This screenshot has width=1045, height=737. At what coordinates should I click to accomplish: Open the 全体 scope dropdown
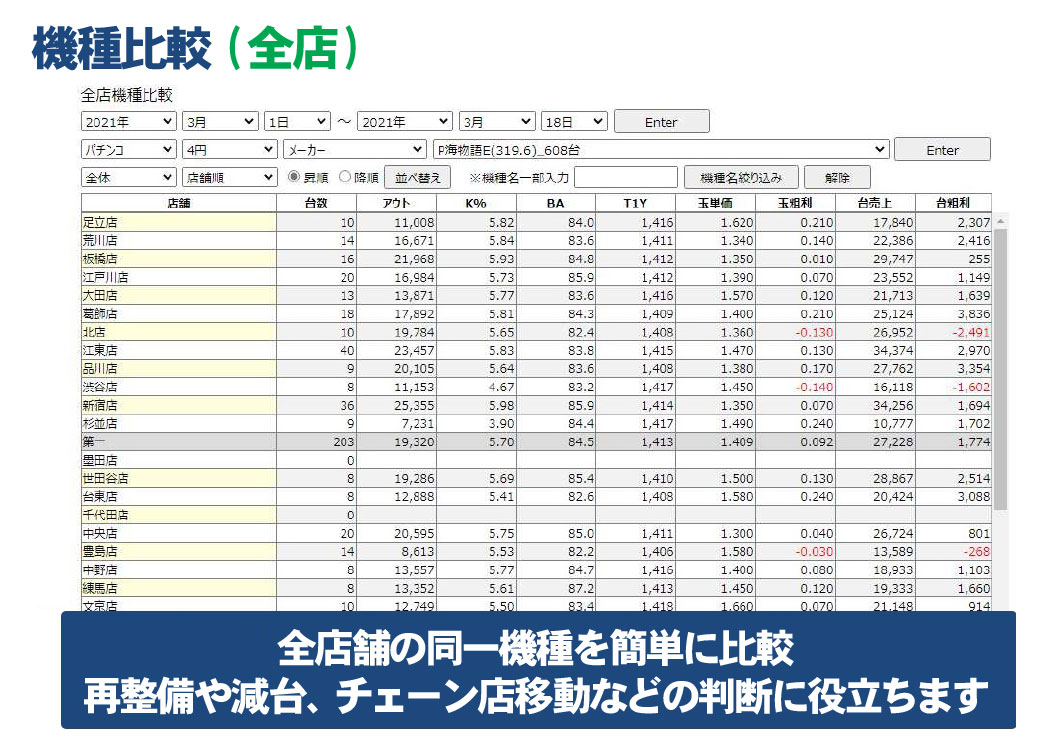click(x=127, y=176)
